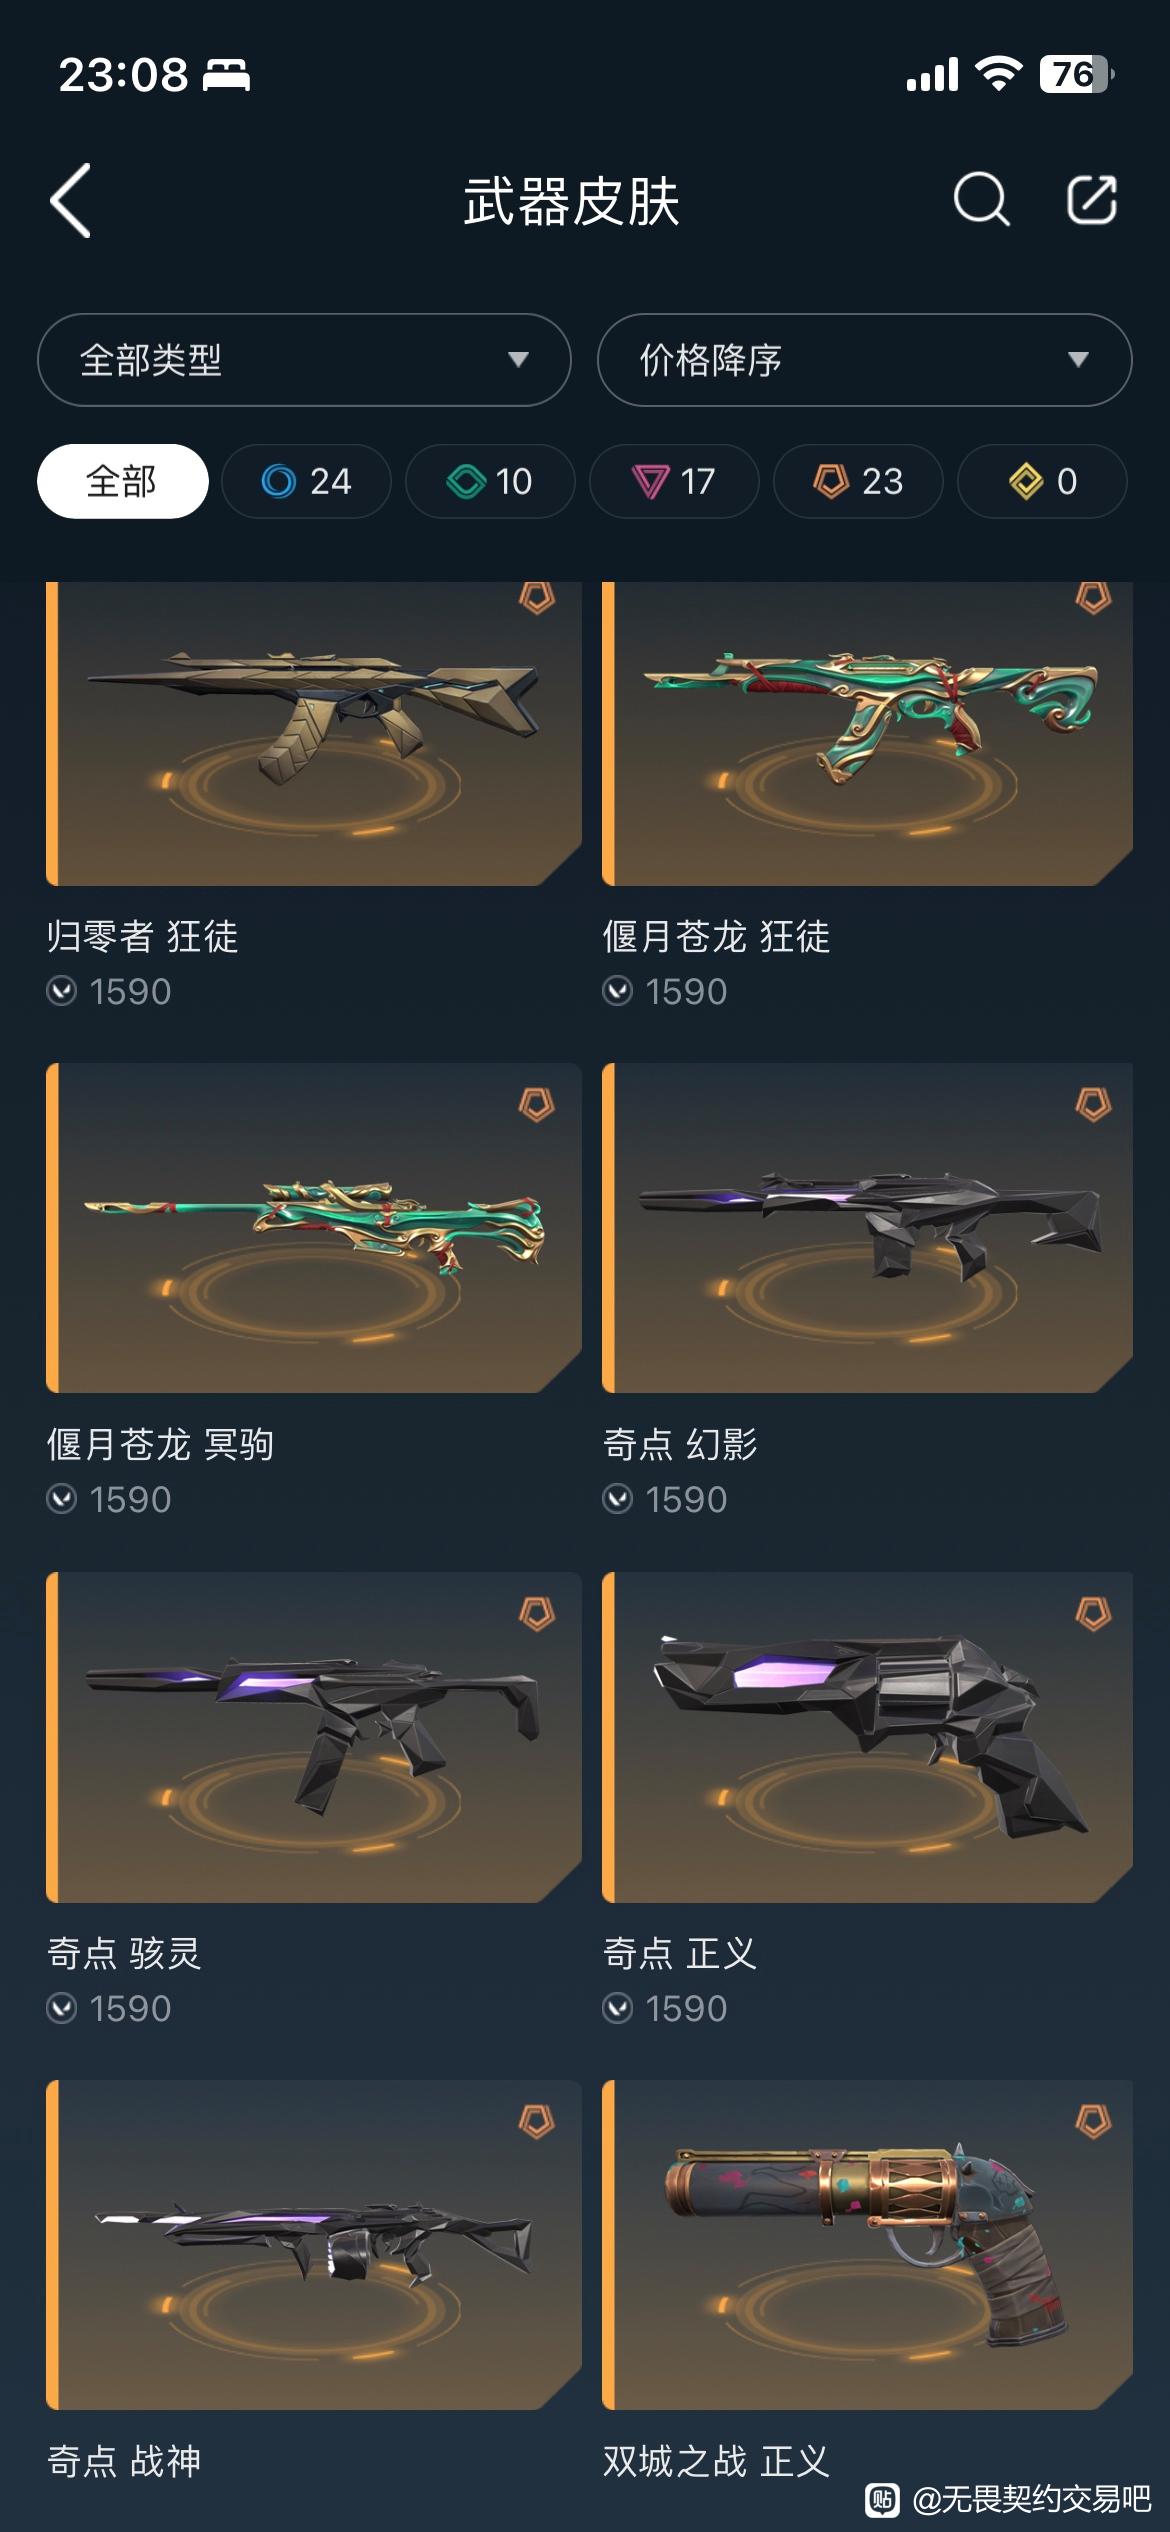Open the search magnifier icon

(x=981, y=199)
